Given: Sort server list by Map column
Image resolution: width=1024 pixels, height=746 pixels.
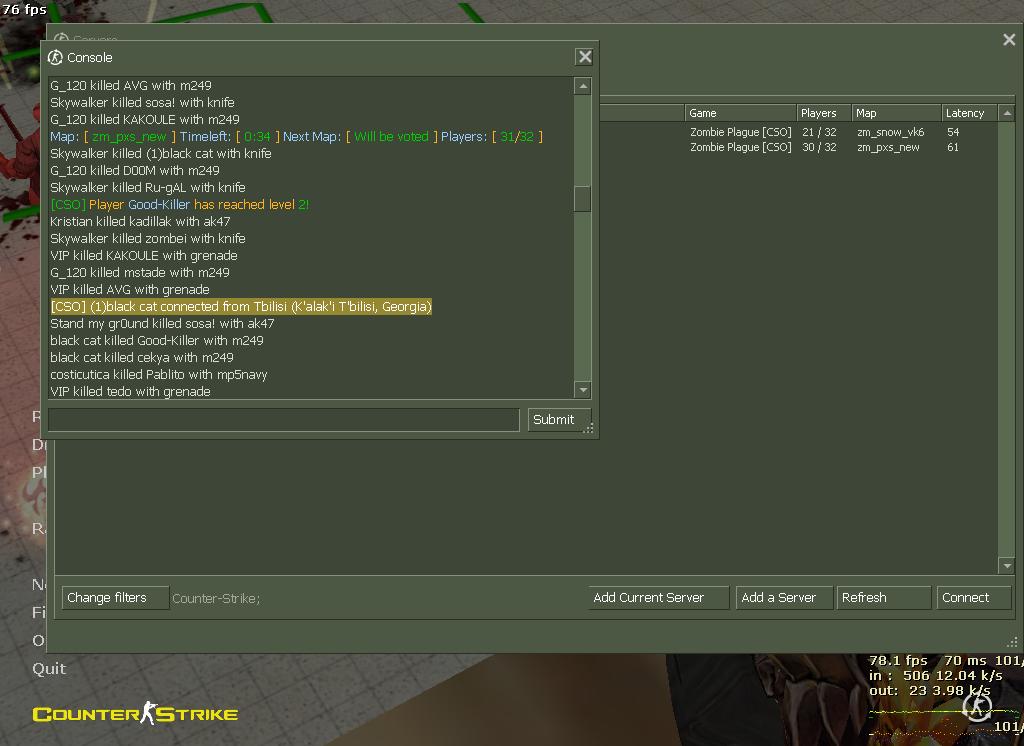Looking at the screenshot, I should [894, 113].
